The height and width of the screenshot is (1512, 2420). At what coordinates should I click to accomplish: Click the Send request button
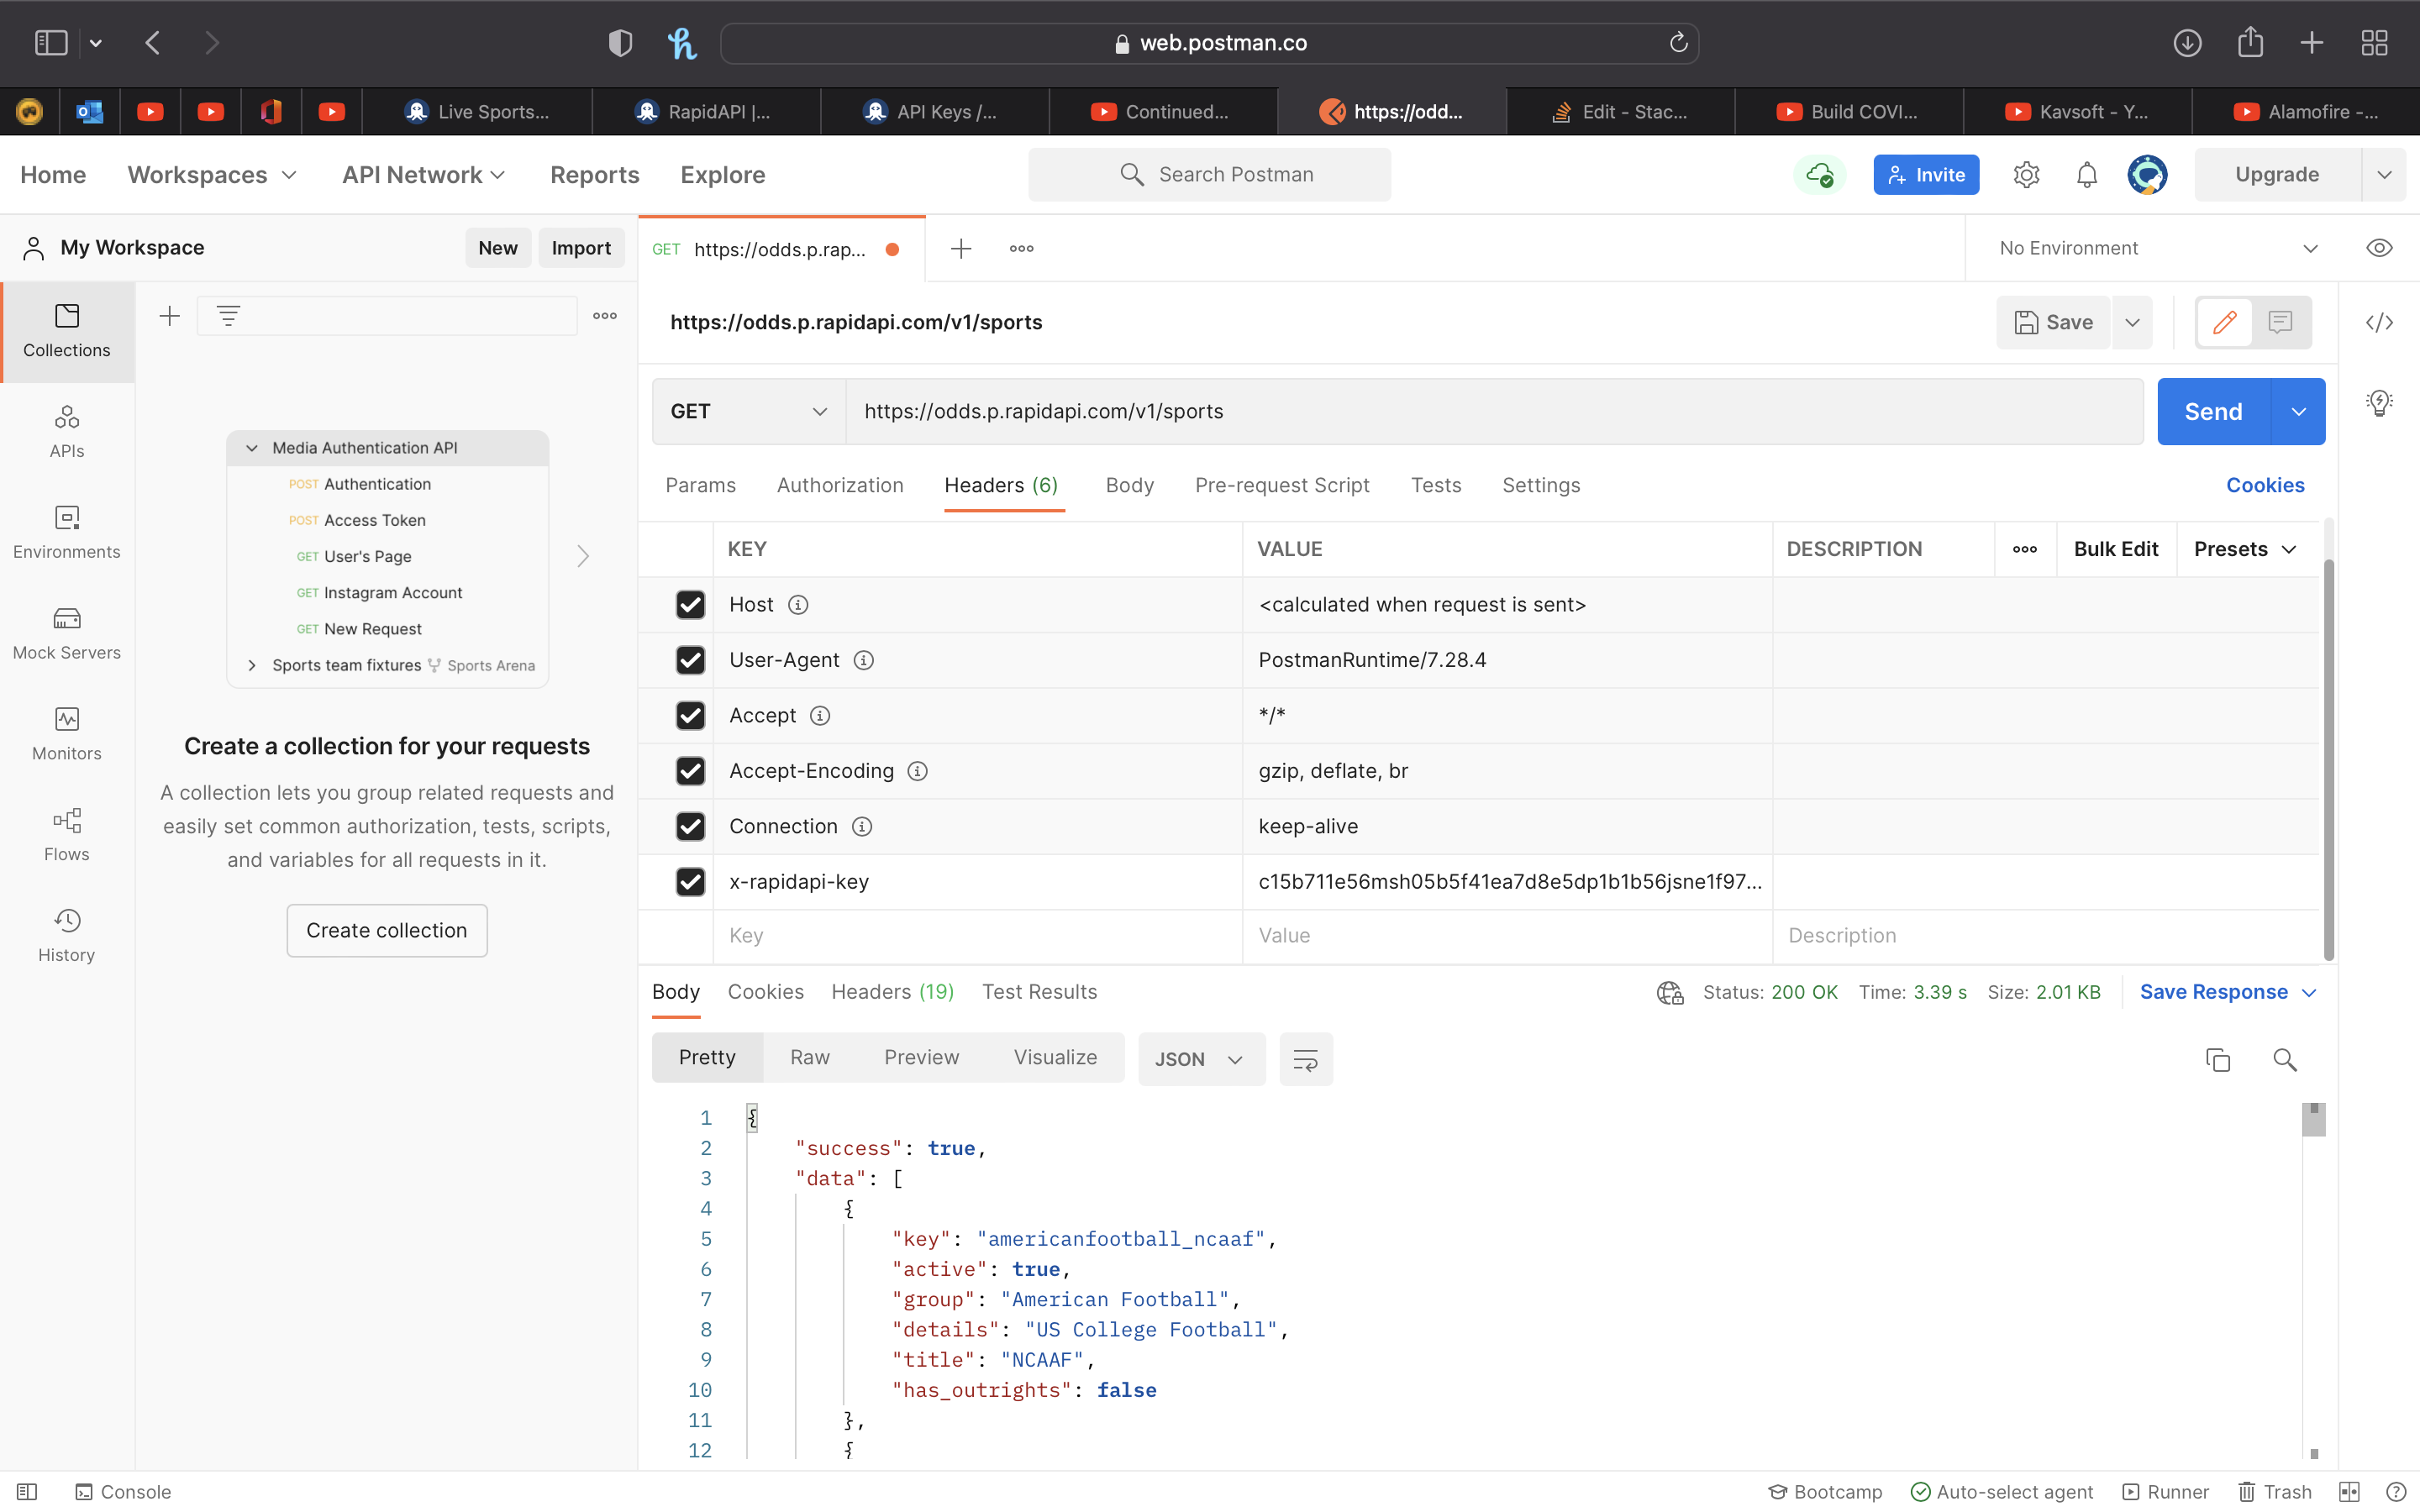(x=2212, y=411)
